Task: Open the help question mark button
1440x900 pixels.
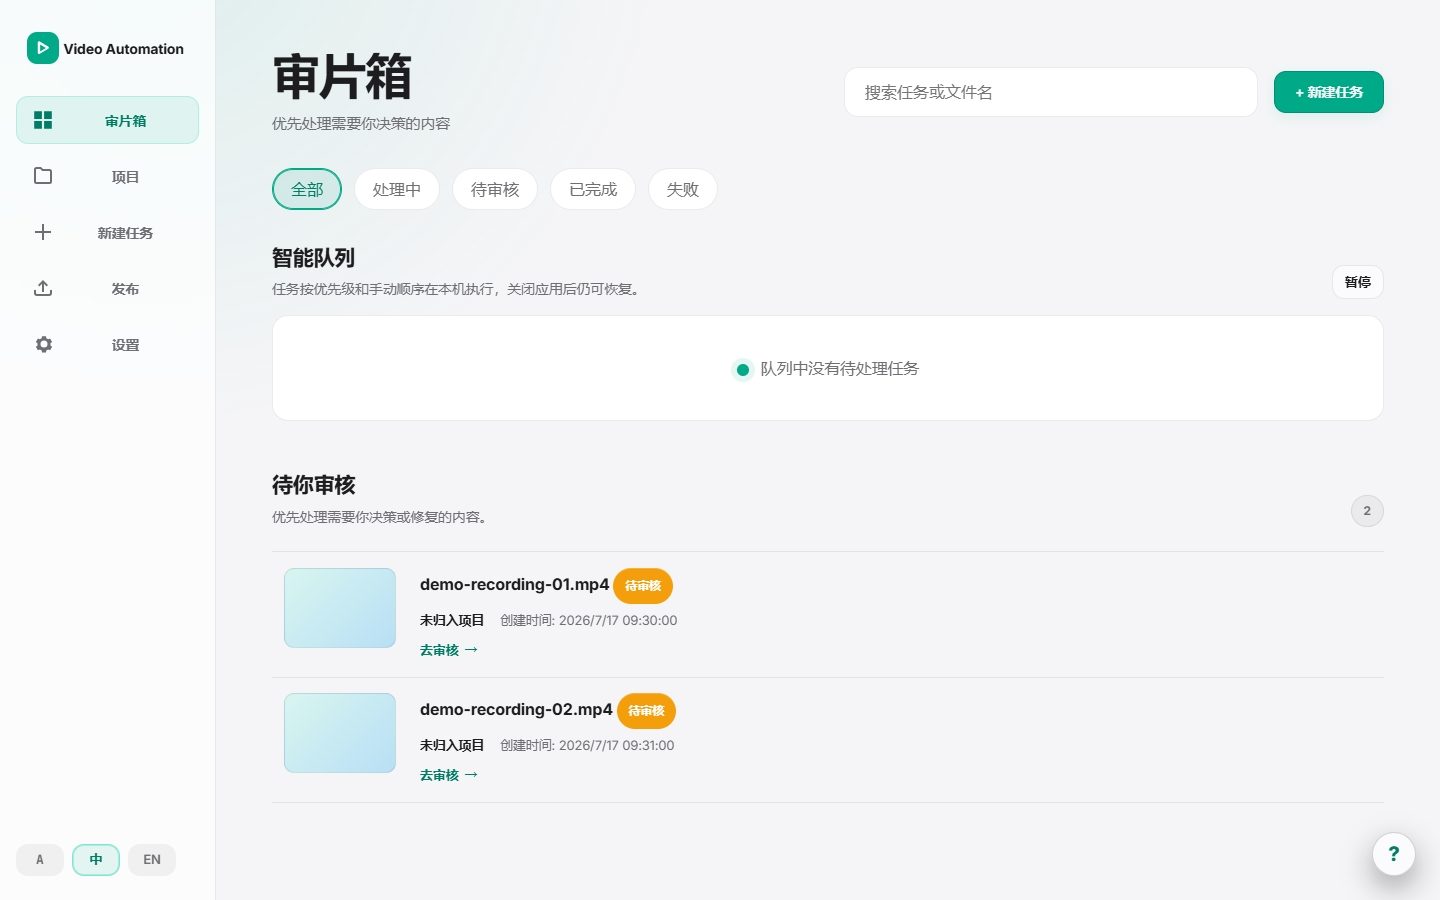Action: [1394, 854]
